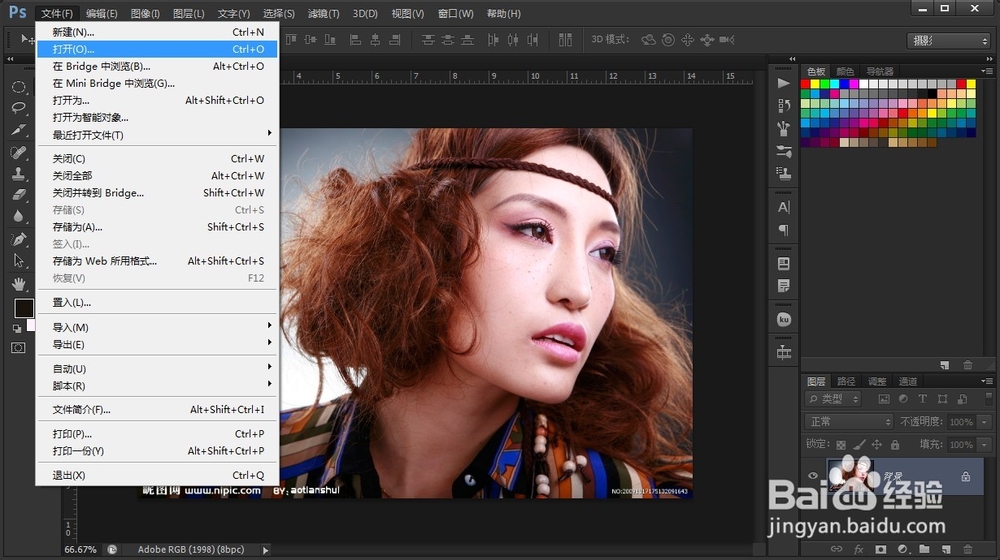Hide the 背景 layer with eye icon
The width and height of the screenshot is (1000, 560).
click(813, 477)
